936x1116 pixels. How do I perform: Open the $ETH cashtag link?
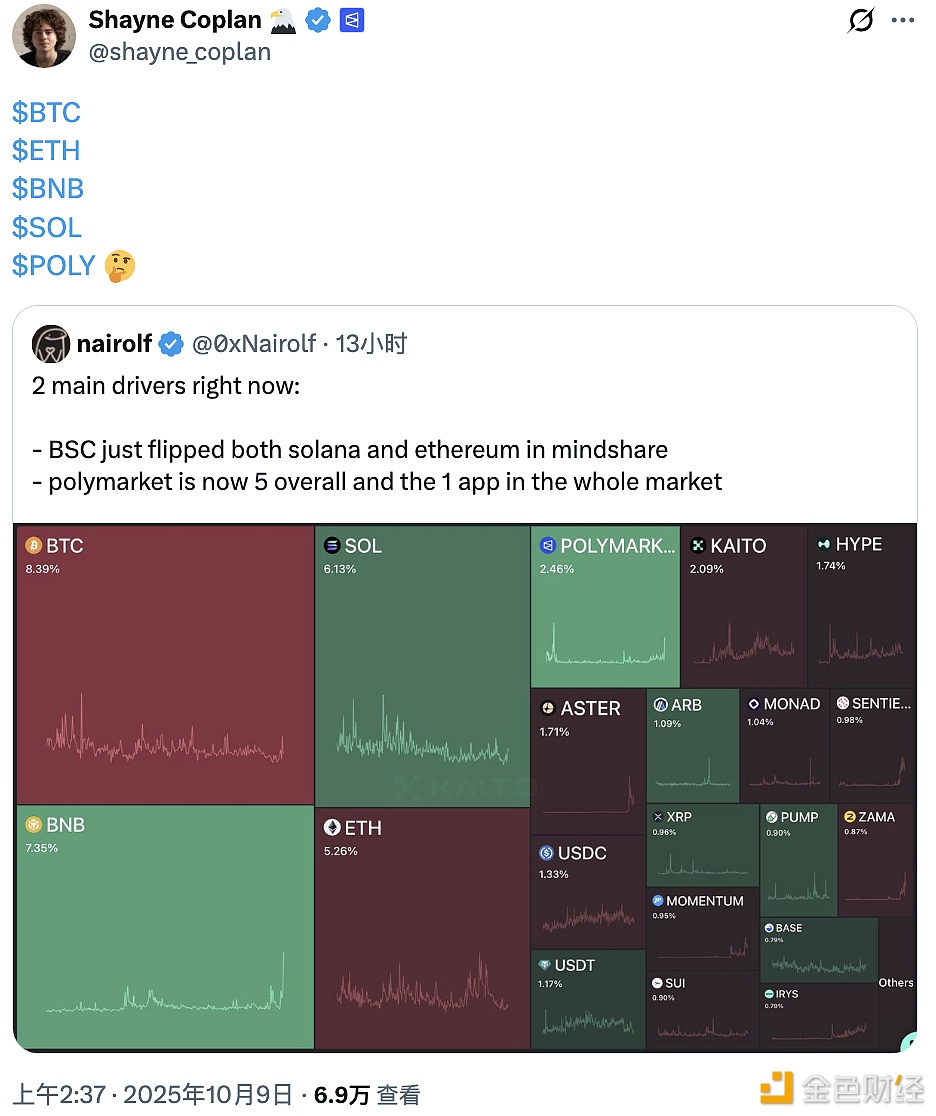click(x=46, y=150)
